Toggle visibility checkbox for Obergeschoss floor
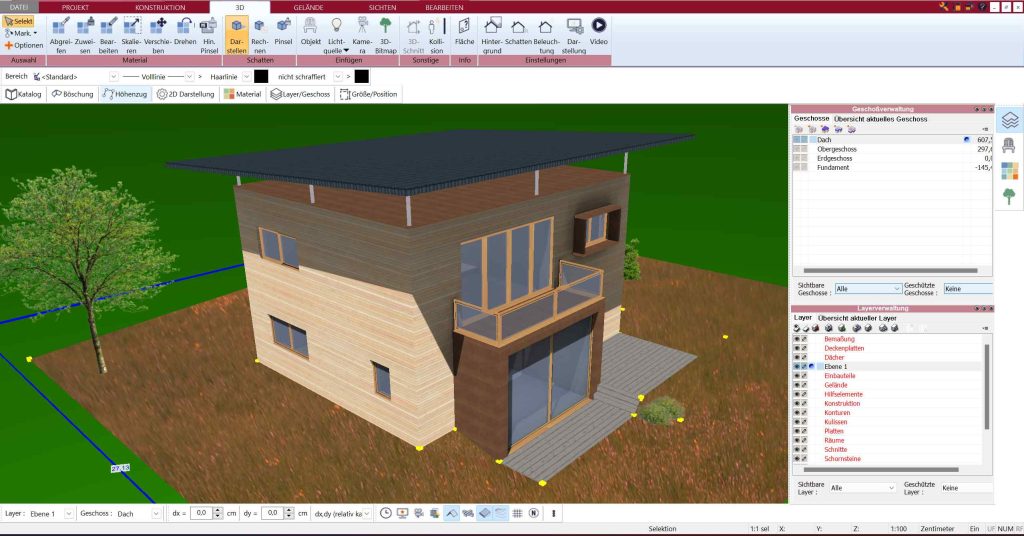1024x536 pixels. pos(797,149)
